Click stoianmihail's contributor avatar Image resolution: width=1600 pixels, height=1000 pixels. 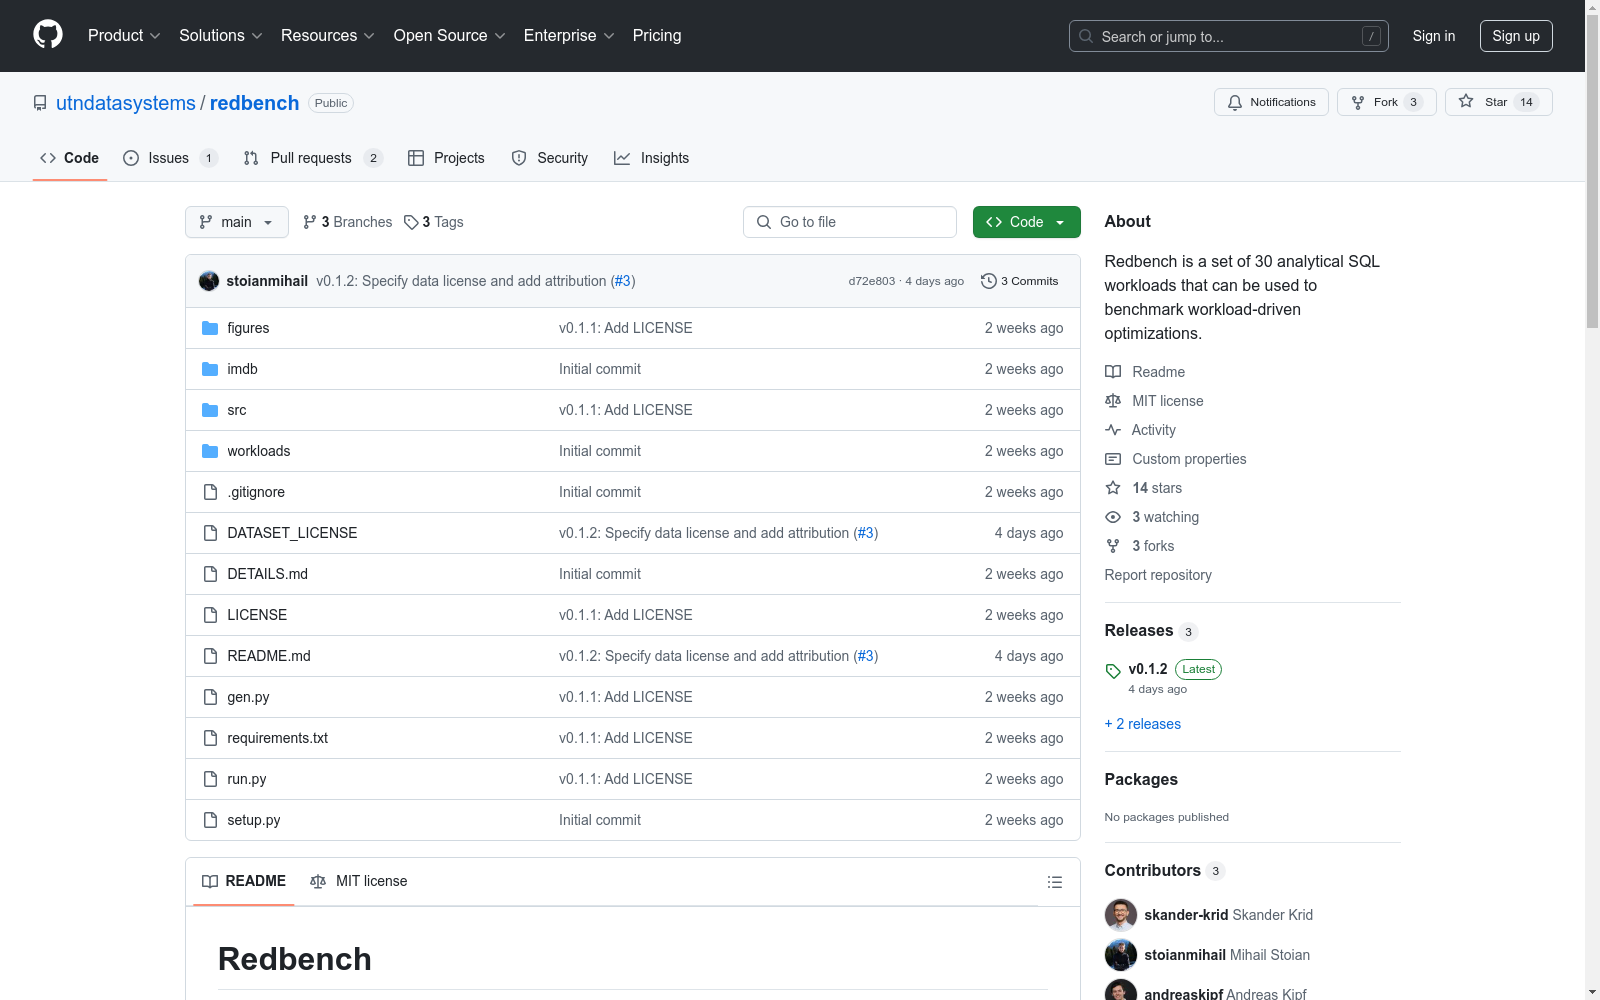(x=1121, y=955)
